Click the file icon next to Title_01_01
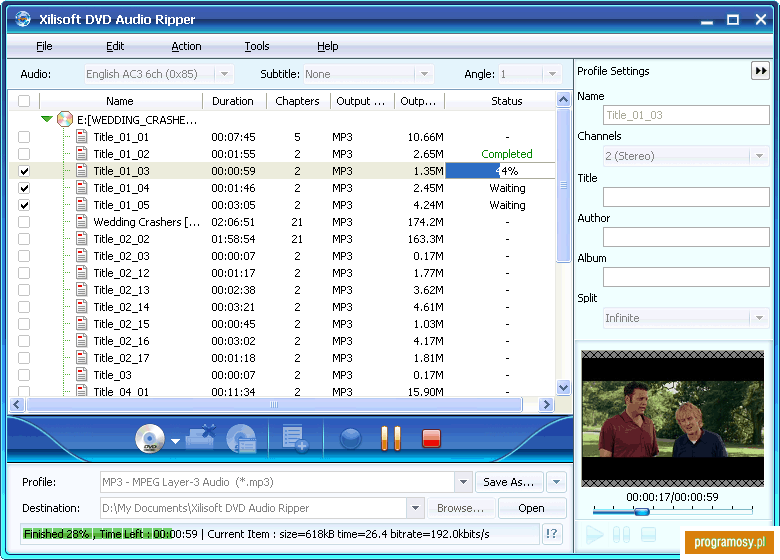 click(x=82, y=136)
